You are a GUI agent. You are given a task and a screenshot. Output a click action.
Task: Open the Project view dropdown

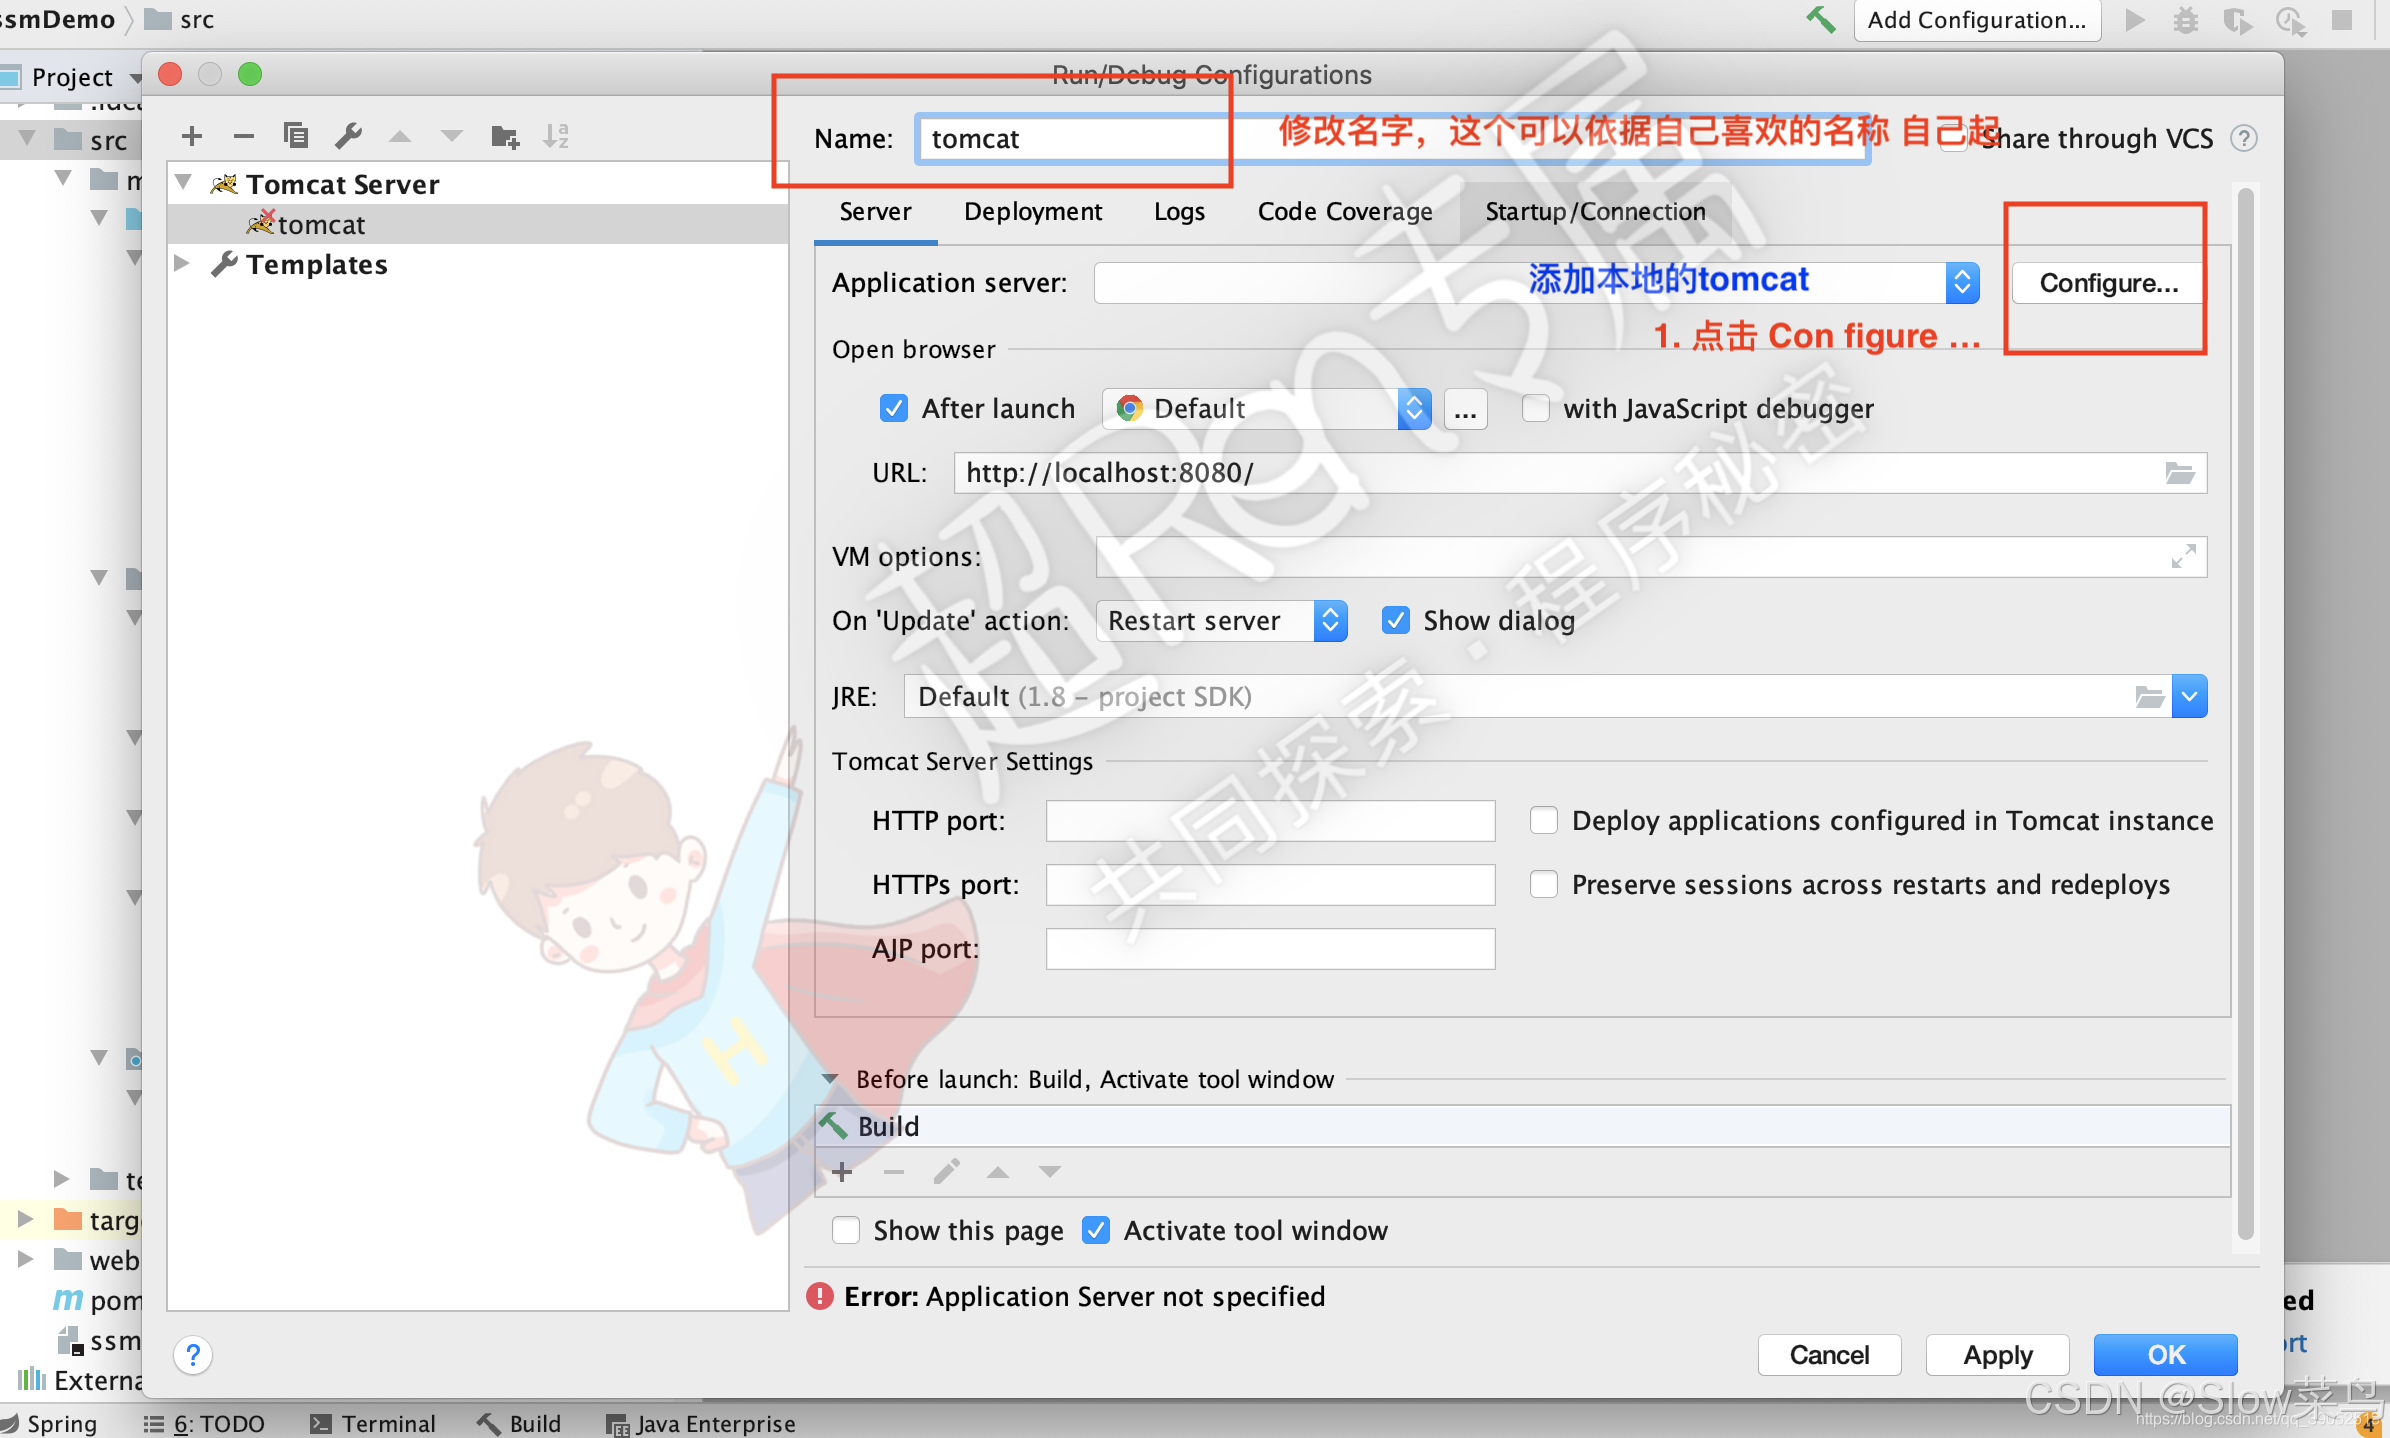click(x=136, y=77)
